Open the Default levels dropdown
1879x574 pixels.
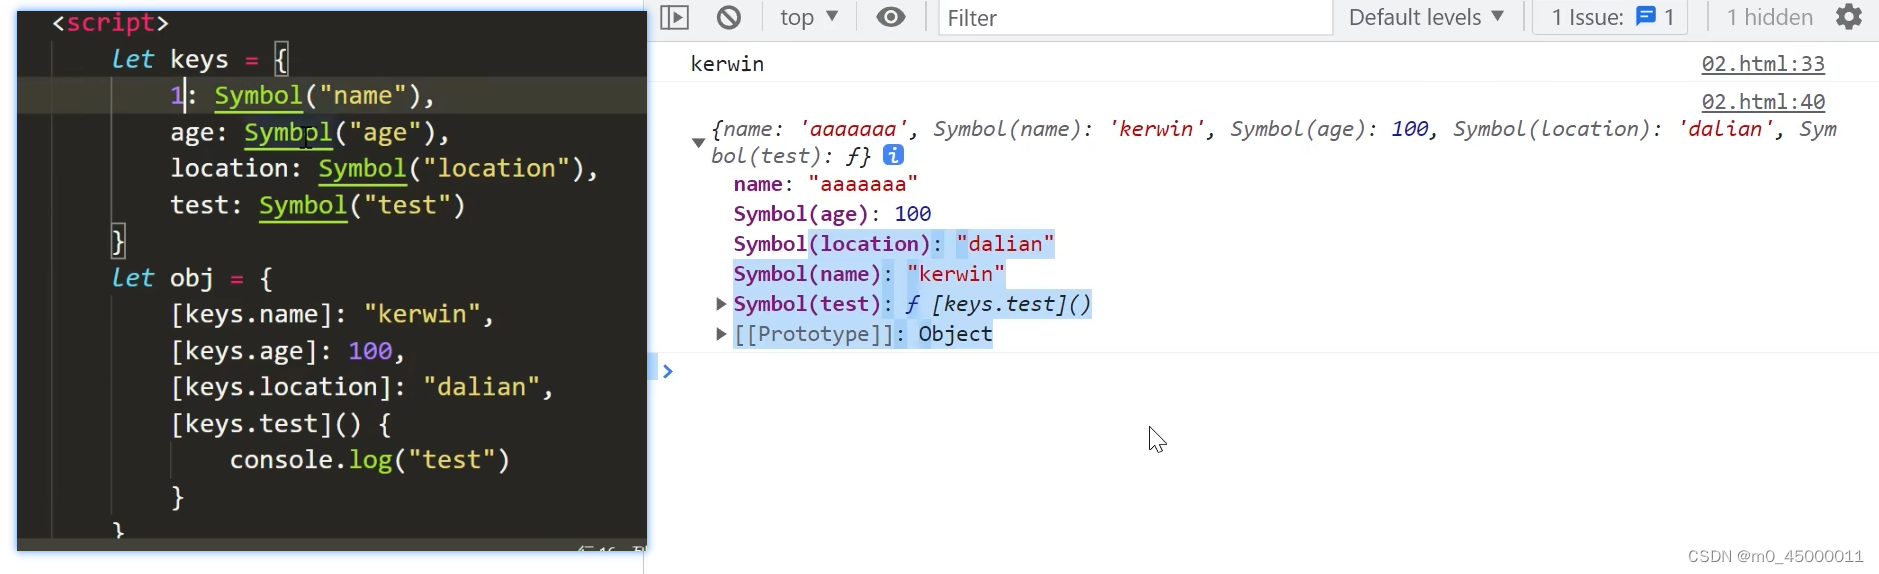point(1426,17)
